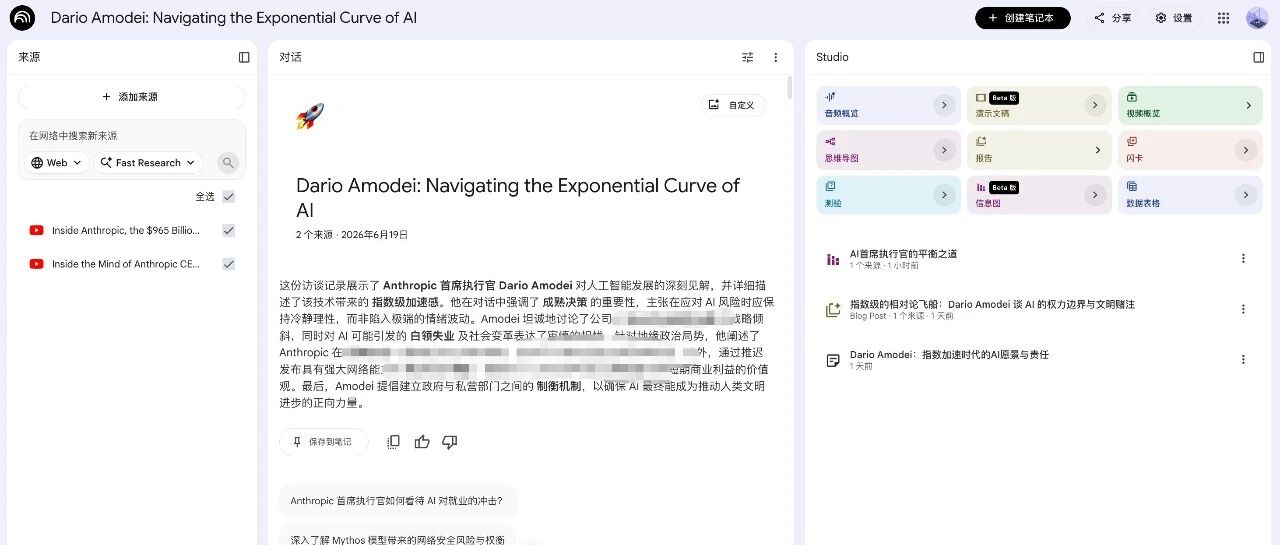Click the 添加来源 button
The image size is (1280, 545).
pyautogui.click(x=131, y=97)
